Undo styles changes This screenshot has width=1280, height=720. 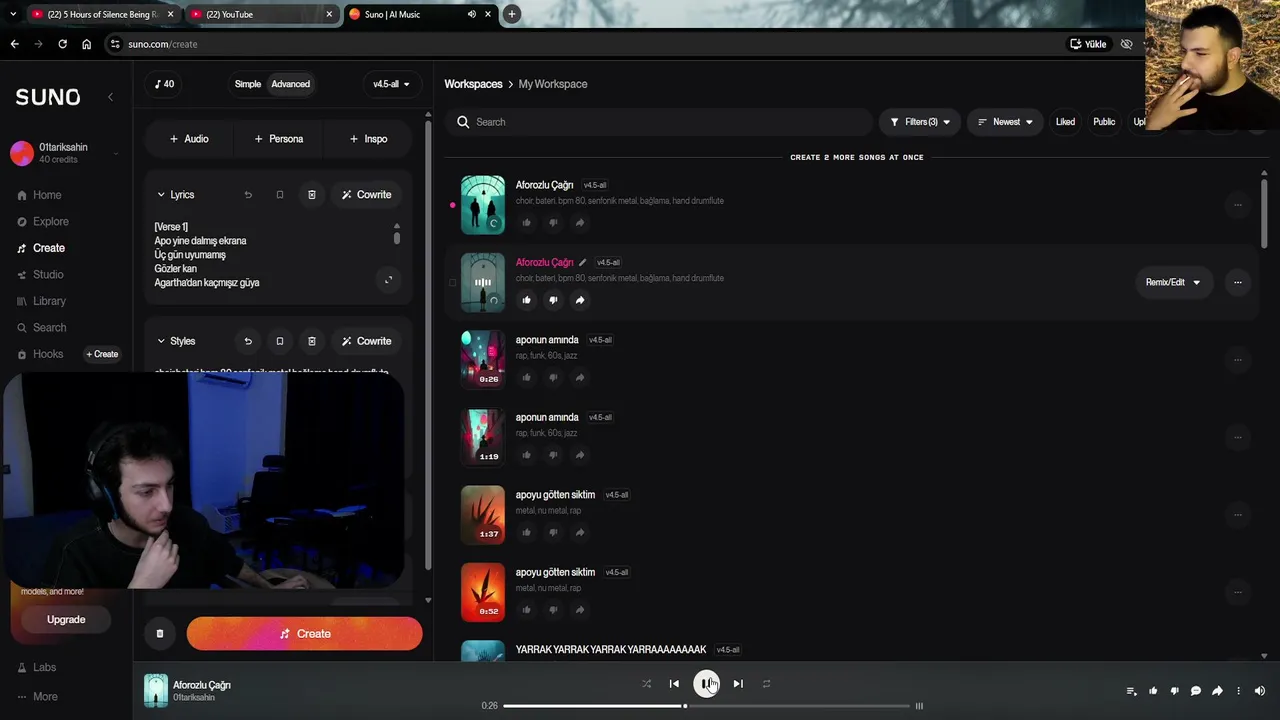(x=248, y=341)
